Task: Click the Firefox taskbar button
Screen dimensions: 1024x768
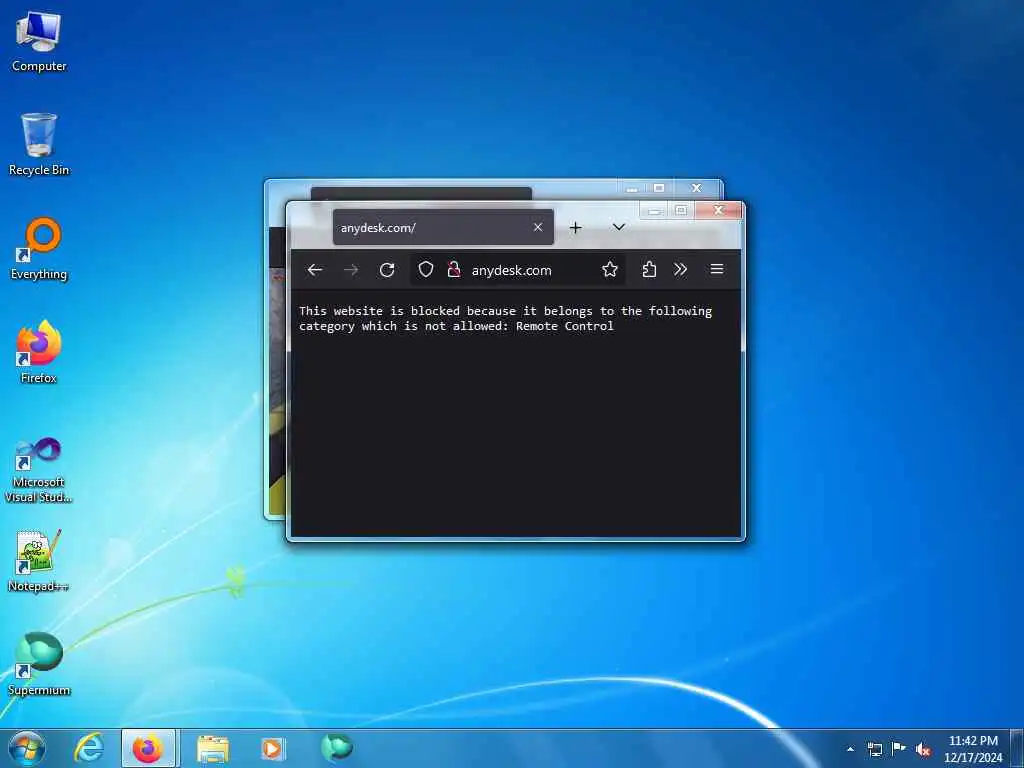Action: click(x=148, y=748)
